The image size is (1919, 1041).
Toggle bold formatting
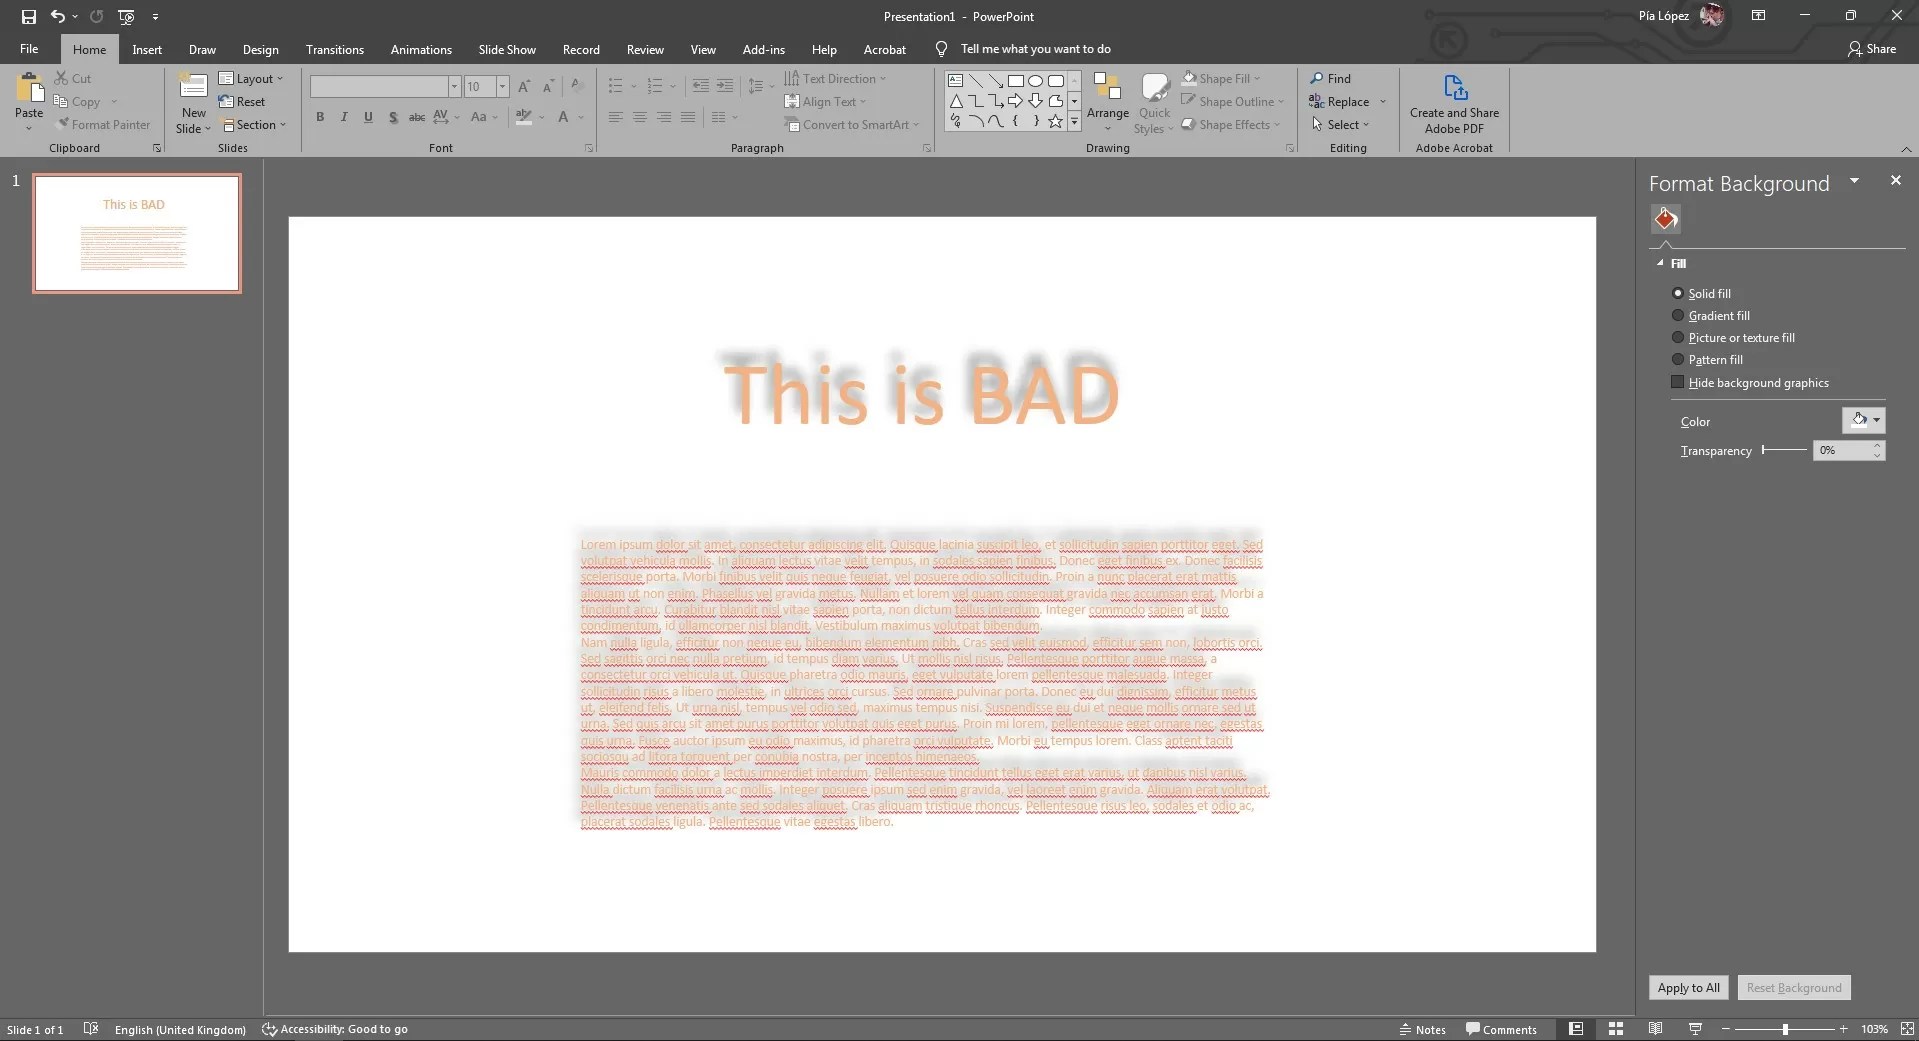point(319,117)
